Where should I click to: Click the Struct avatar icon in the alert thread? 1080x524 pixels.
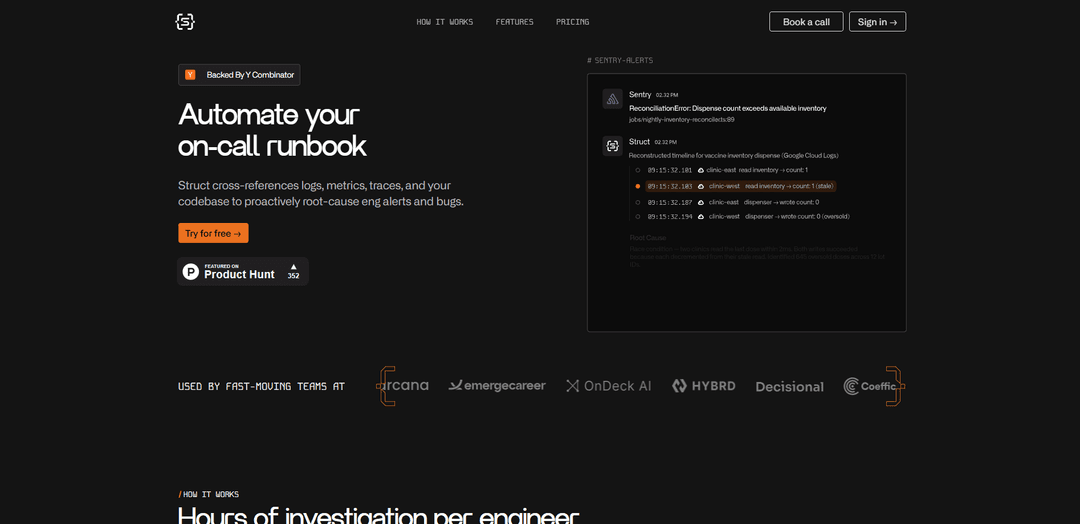(x=612, y=146)
